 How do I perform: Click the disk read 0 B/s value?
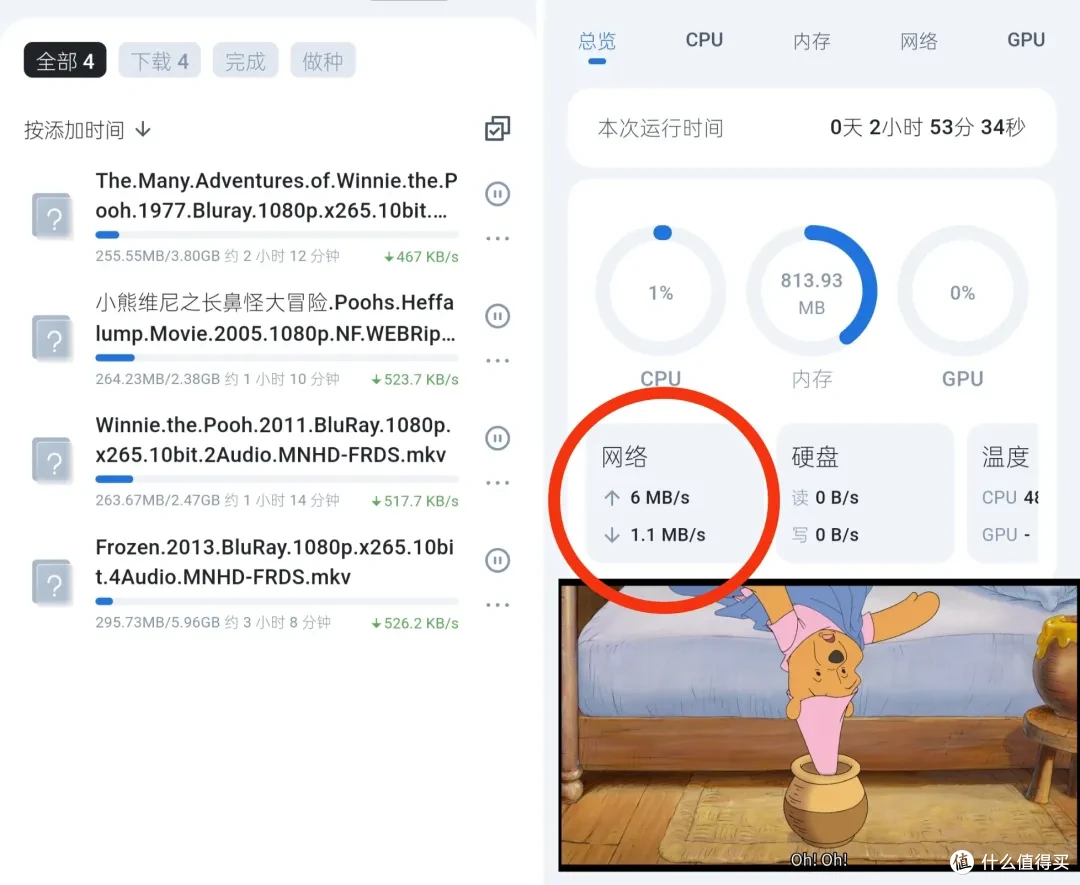tap(837, 497)
